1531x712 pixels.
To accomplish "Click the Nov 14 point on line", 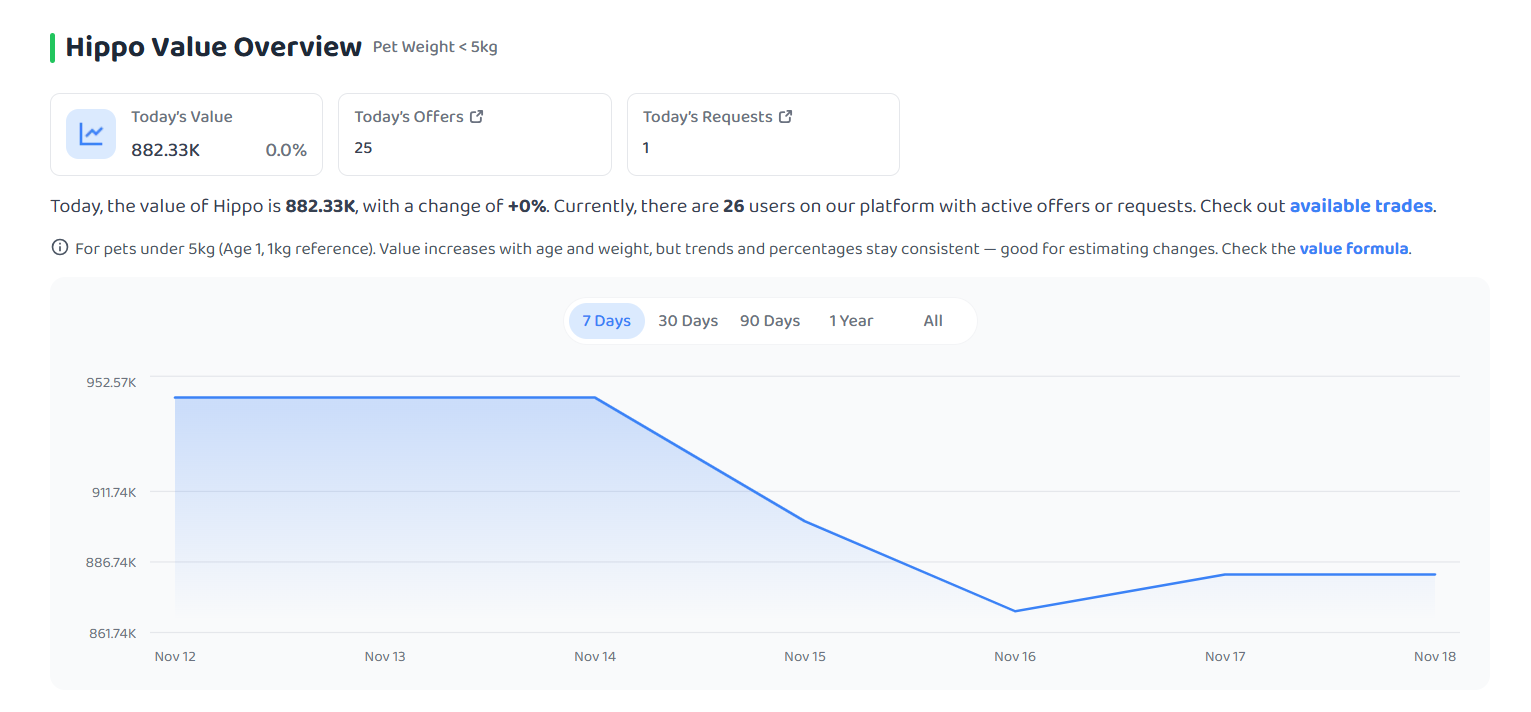I will pyautogui.click(x=595, y=398).
